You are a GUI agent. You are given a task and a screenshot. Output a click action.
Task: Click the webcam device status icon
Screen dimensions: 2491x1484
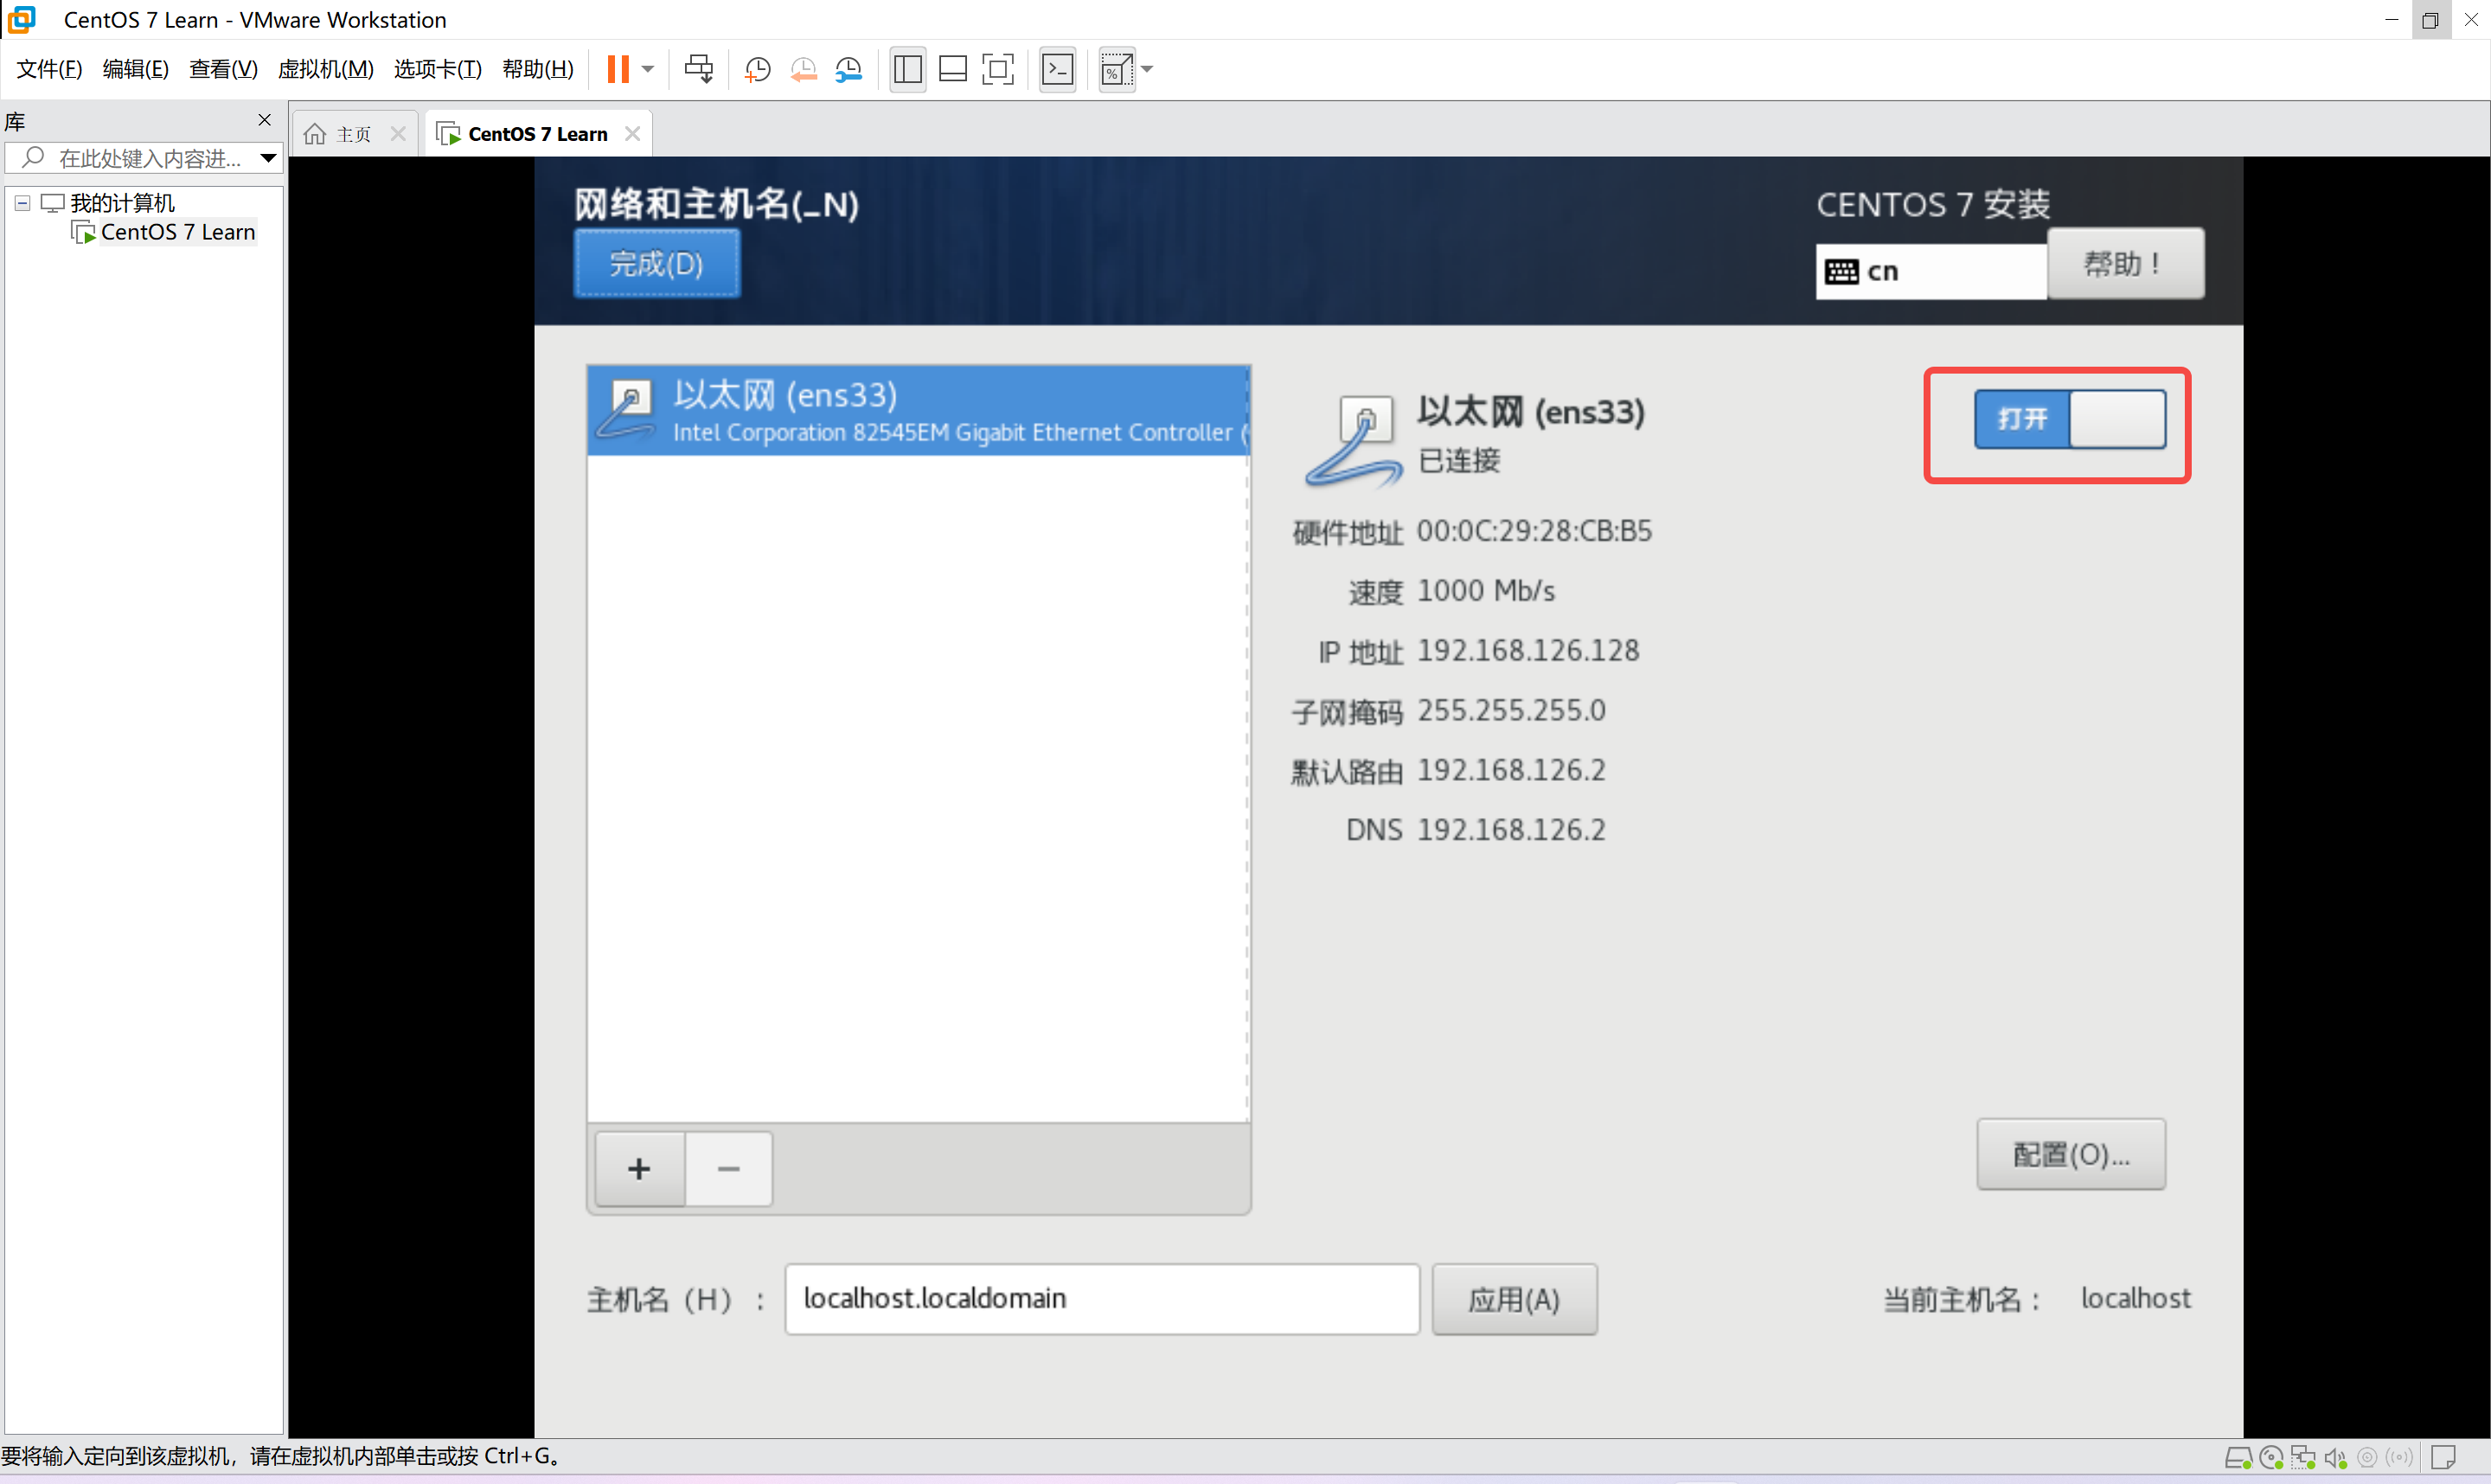point(2367,1458)
